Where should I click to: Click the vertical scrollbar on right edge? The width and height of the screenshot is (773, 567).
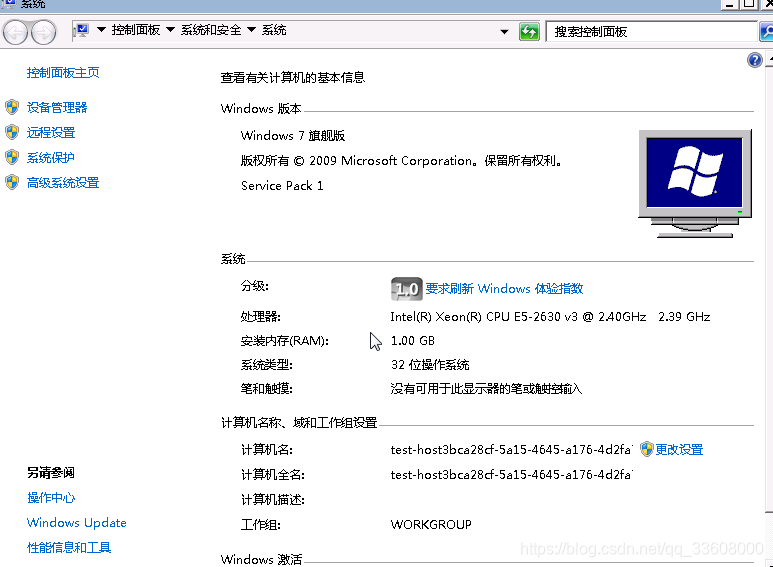pos(769,306)
